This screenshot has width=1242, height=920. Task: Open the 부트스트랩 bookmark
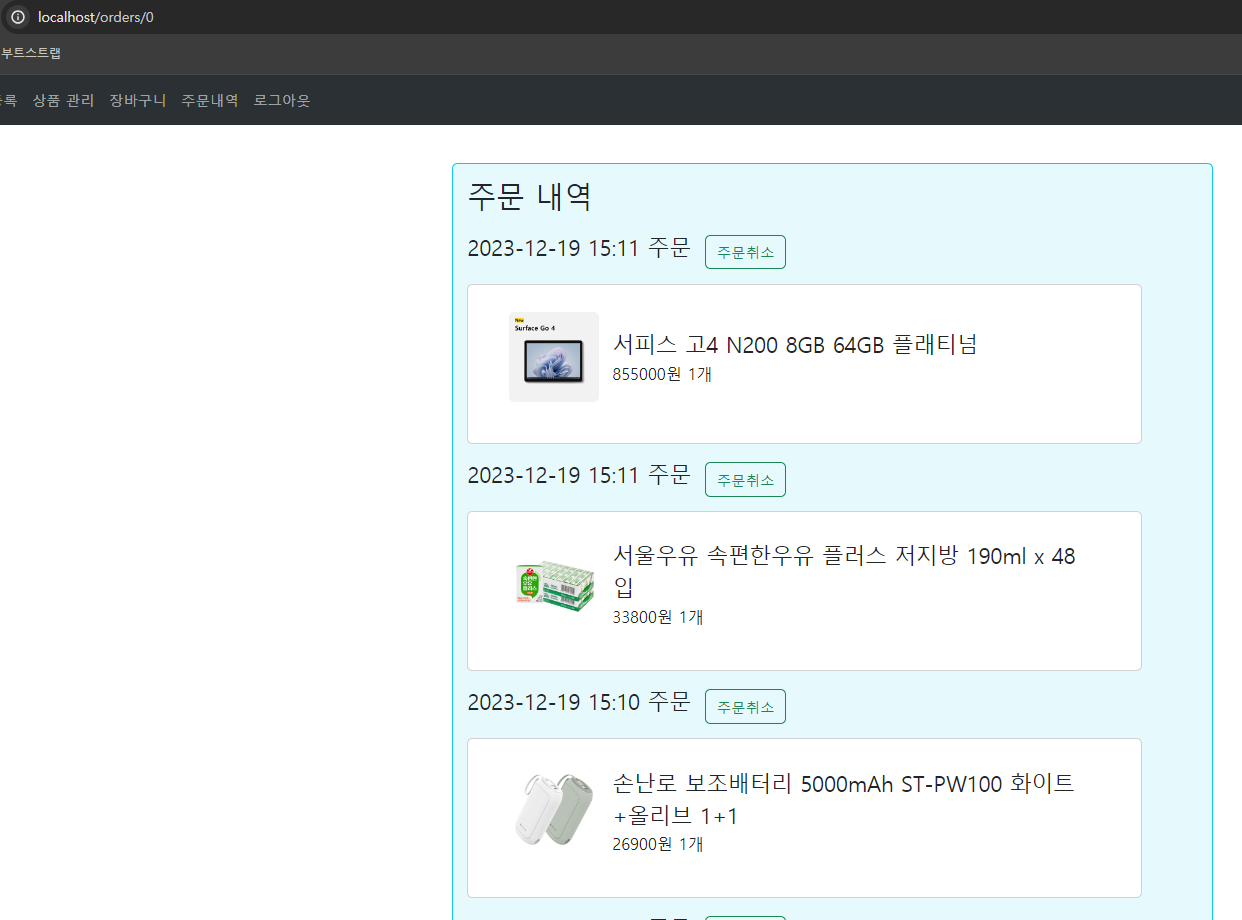tap(30, 53)
